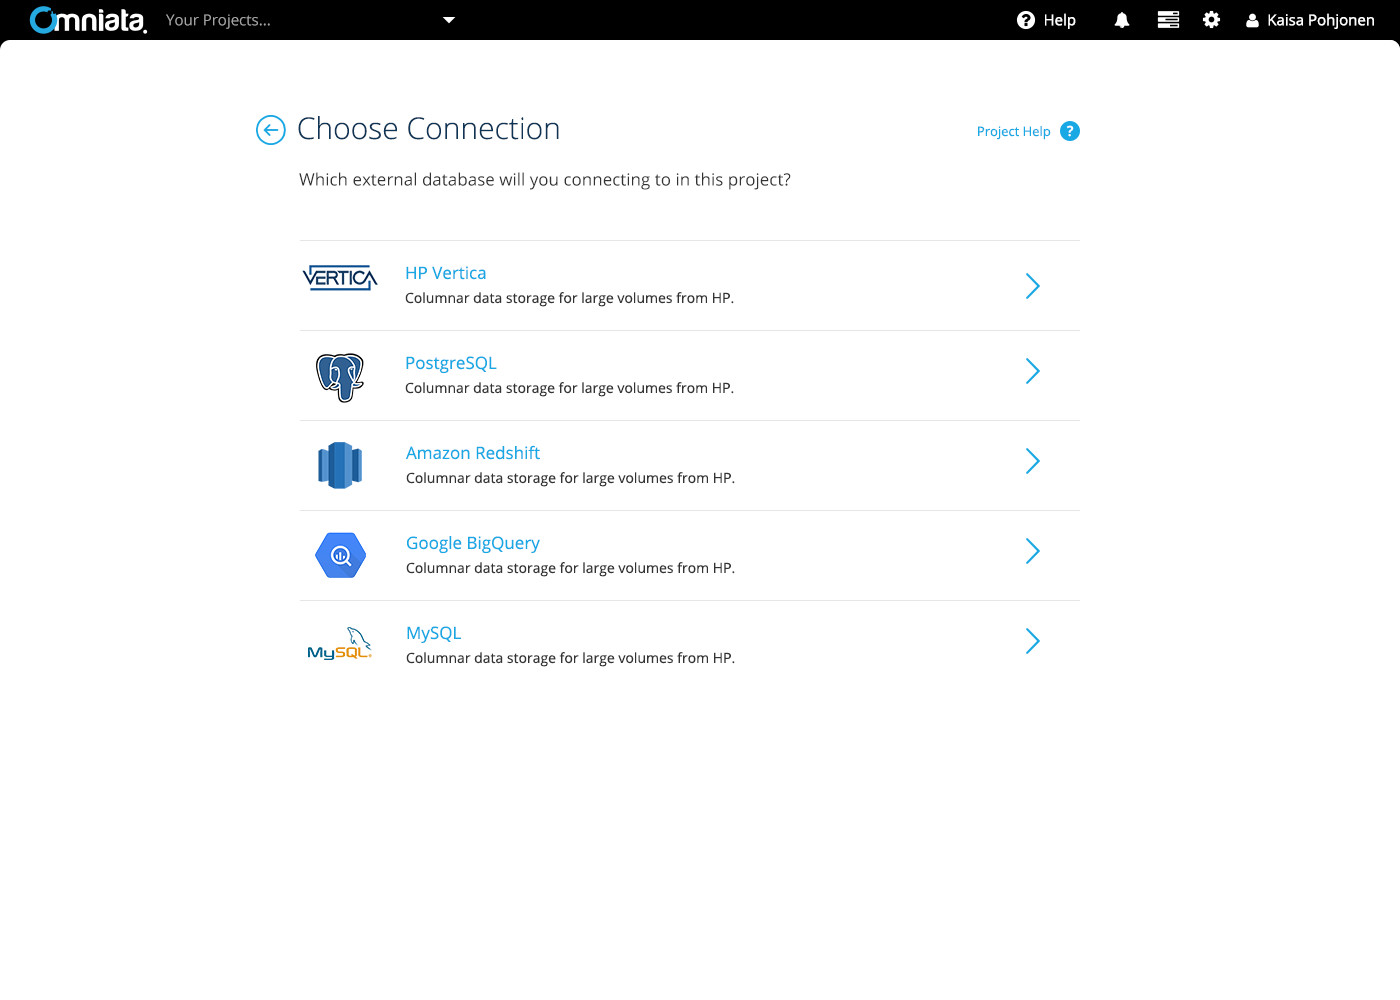Go back using the circled arrow icon

tap(271, 130)
